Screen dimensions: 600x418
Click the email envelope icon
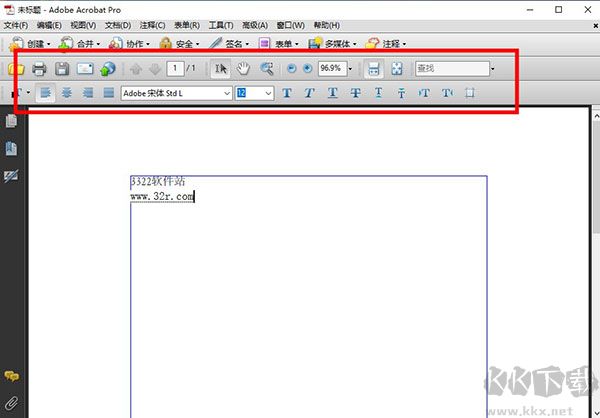pos(85,69)
